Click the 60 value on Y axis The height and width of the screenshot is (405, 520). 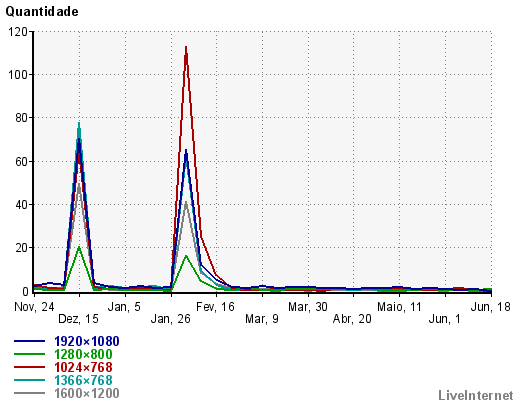click(x=22, y=162)
